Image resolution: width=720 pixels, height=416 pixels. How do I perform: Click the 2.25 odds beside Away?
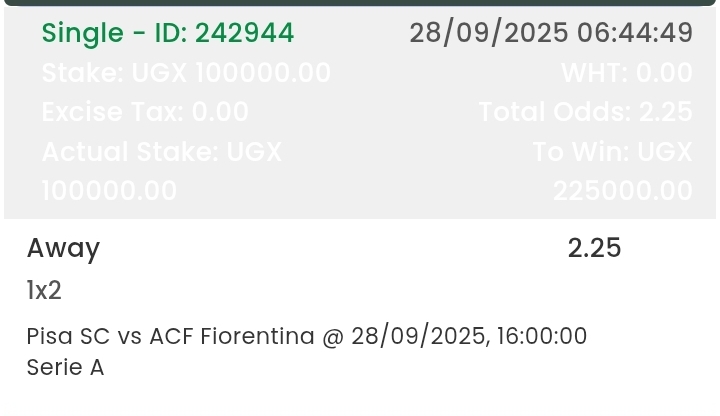tap(594, 248)
